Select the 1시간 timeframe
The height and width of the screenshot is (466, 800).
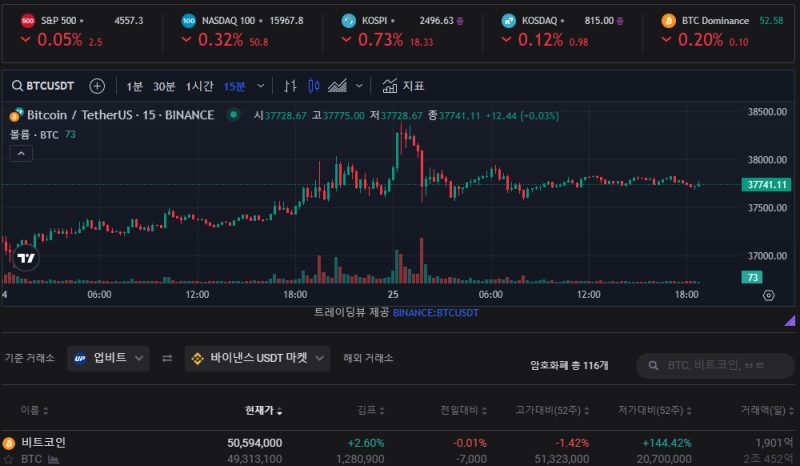(x=199, y=86)
